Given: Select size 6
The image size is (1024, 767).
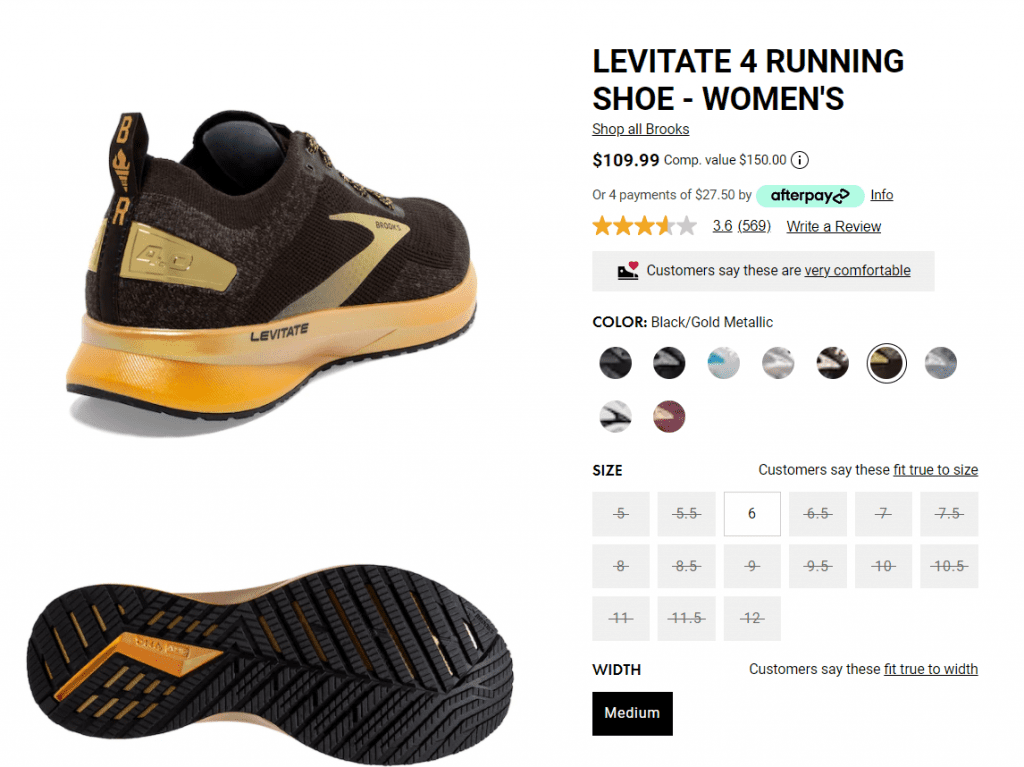Looking at the screenshot, I should [x=752, y=514].
